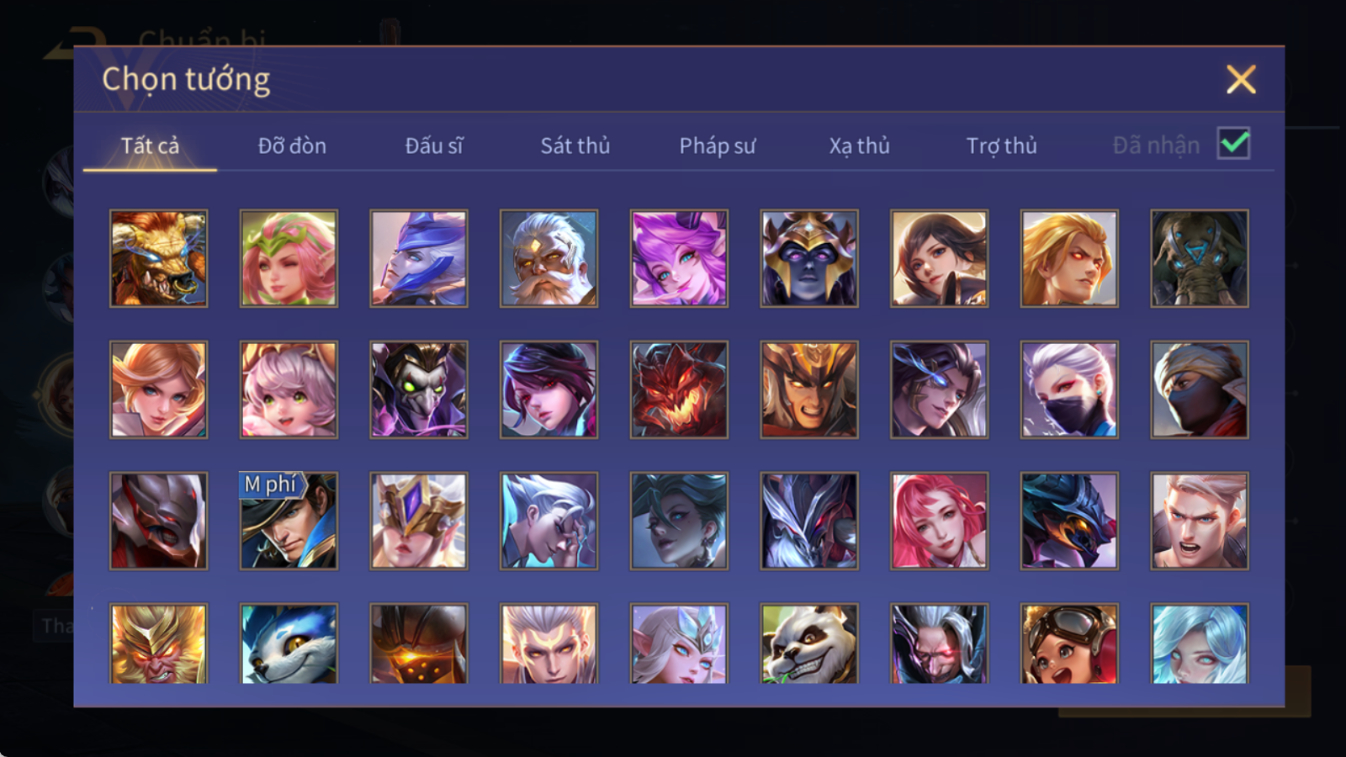Filter heroes by Xạ thủ tab

[x=859, y=146]
